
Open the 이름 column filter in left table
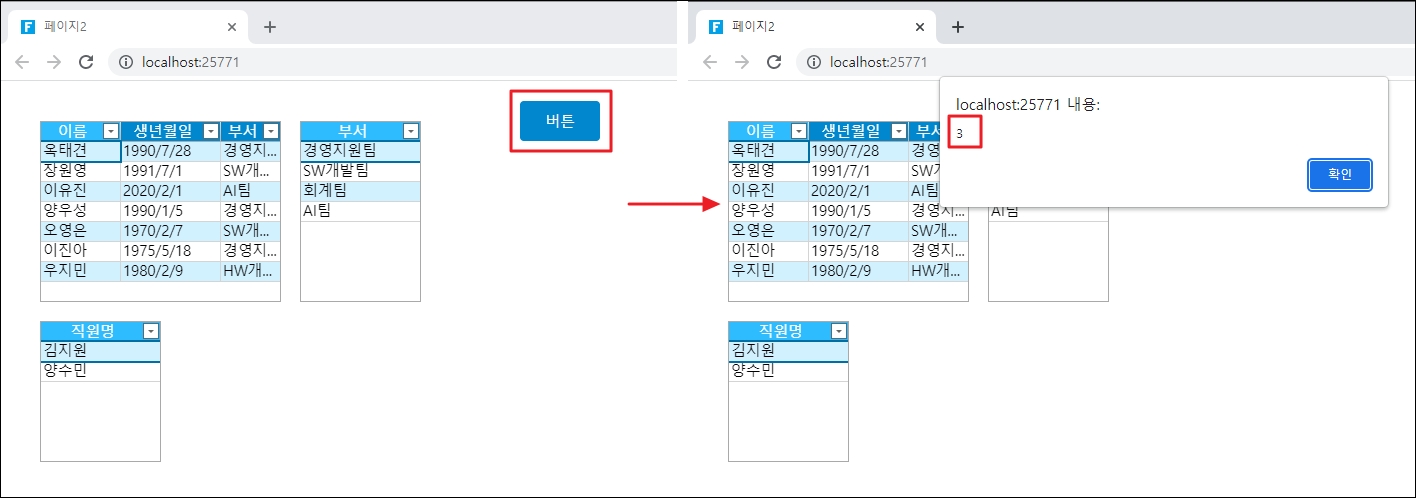click(111, 131)
